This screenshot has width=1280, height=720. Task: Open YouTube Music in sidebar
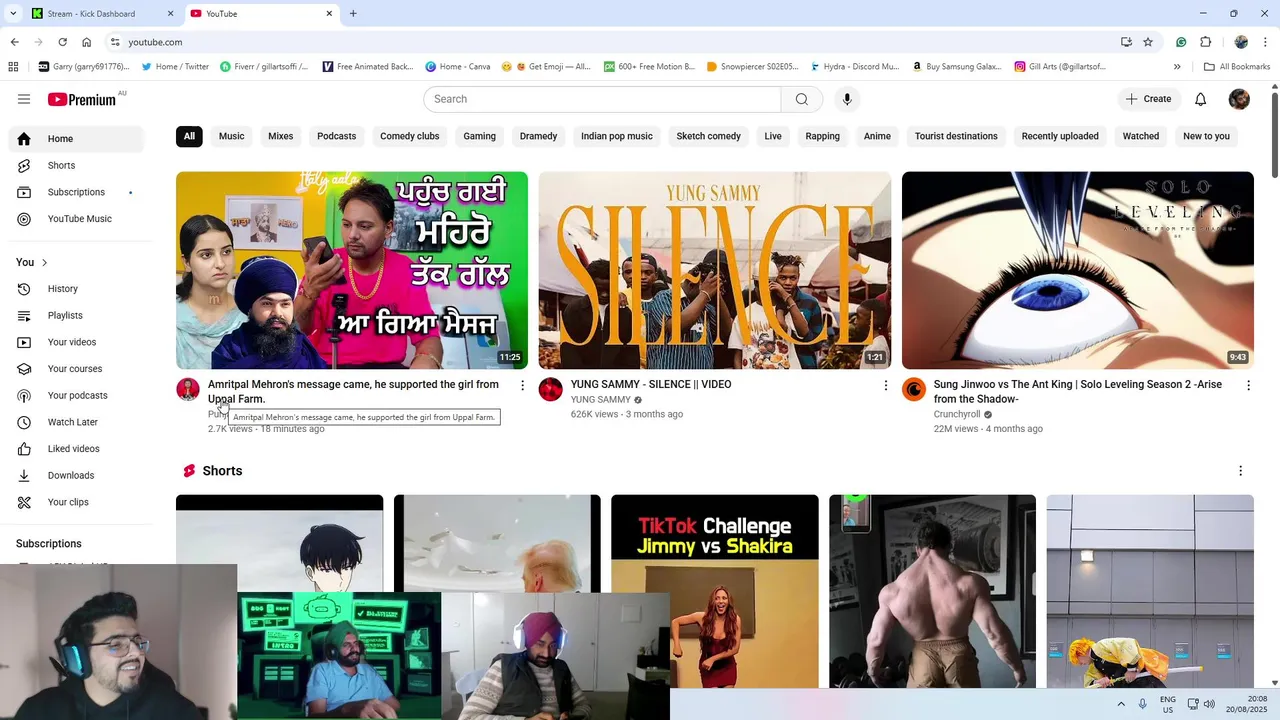[x=76, y=219]
